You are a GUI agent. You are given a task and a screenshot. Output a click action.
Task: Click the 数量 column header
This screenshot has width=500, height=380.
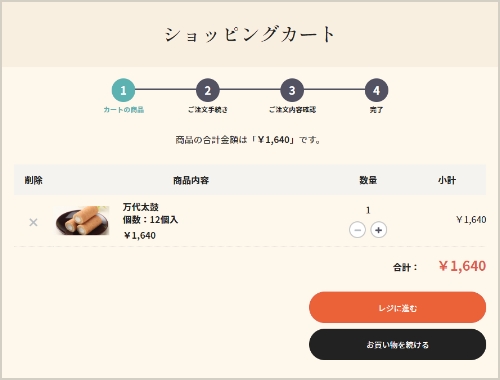pyautogui.click(x=368, y=180)
